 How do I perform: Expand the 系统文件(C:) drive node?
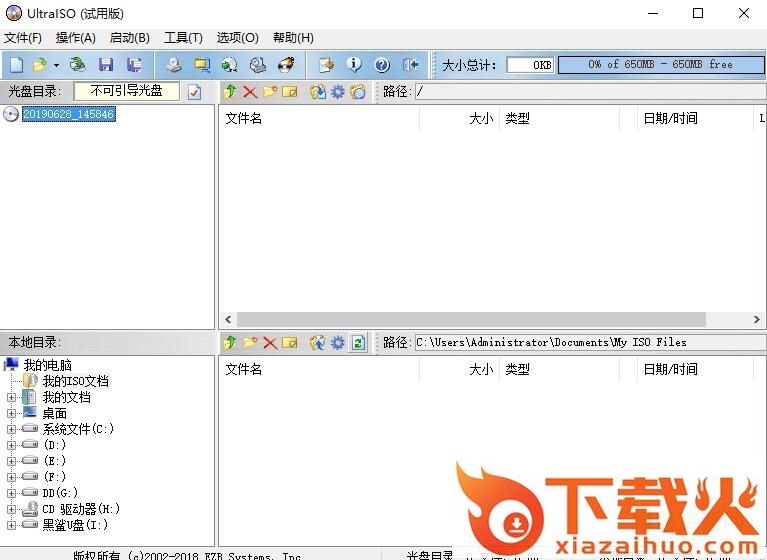pos(12,429)
